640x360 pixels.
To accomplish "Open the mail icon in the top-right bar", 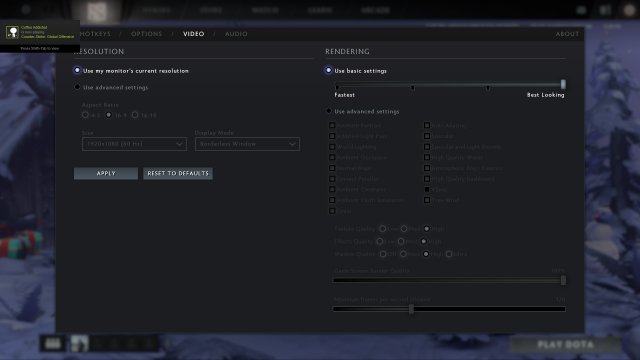I will pyautogui.click(x=582, y=10).
